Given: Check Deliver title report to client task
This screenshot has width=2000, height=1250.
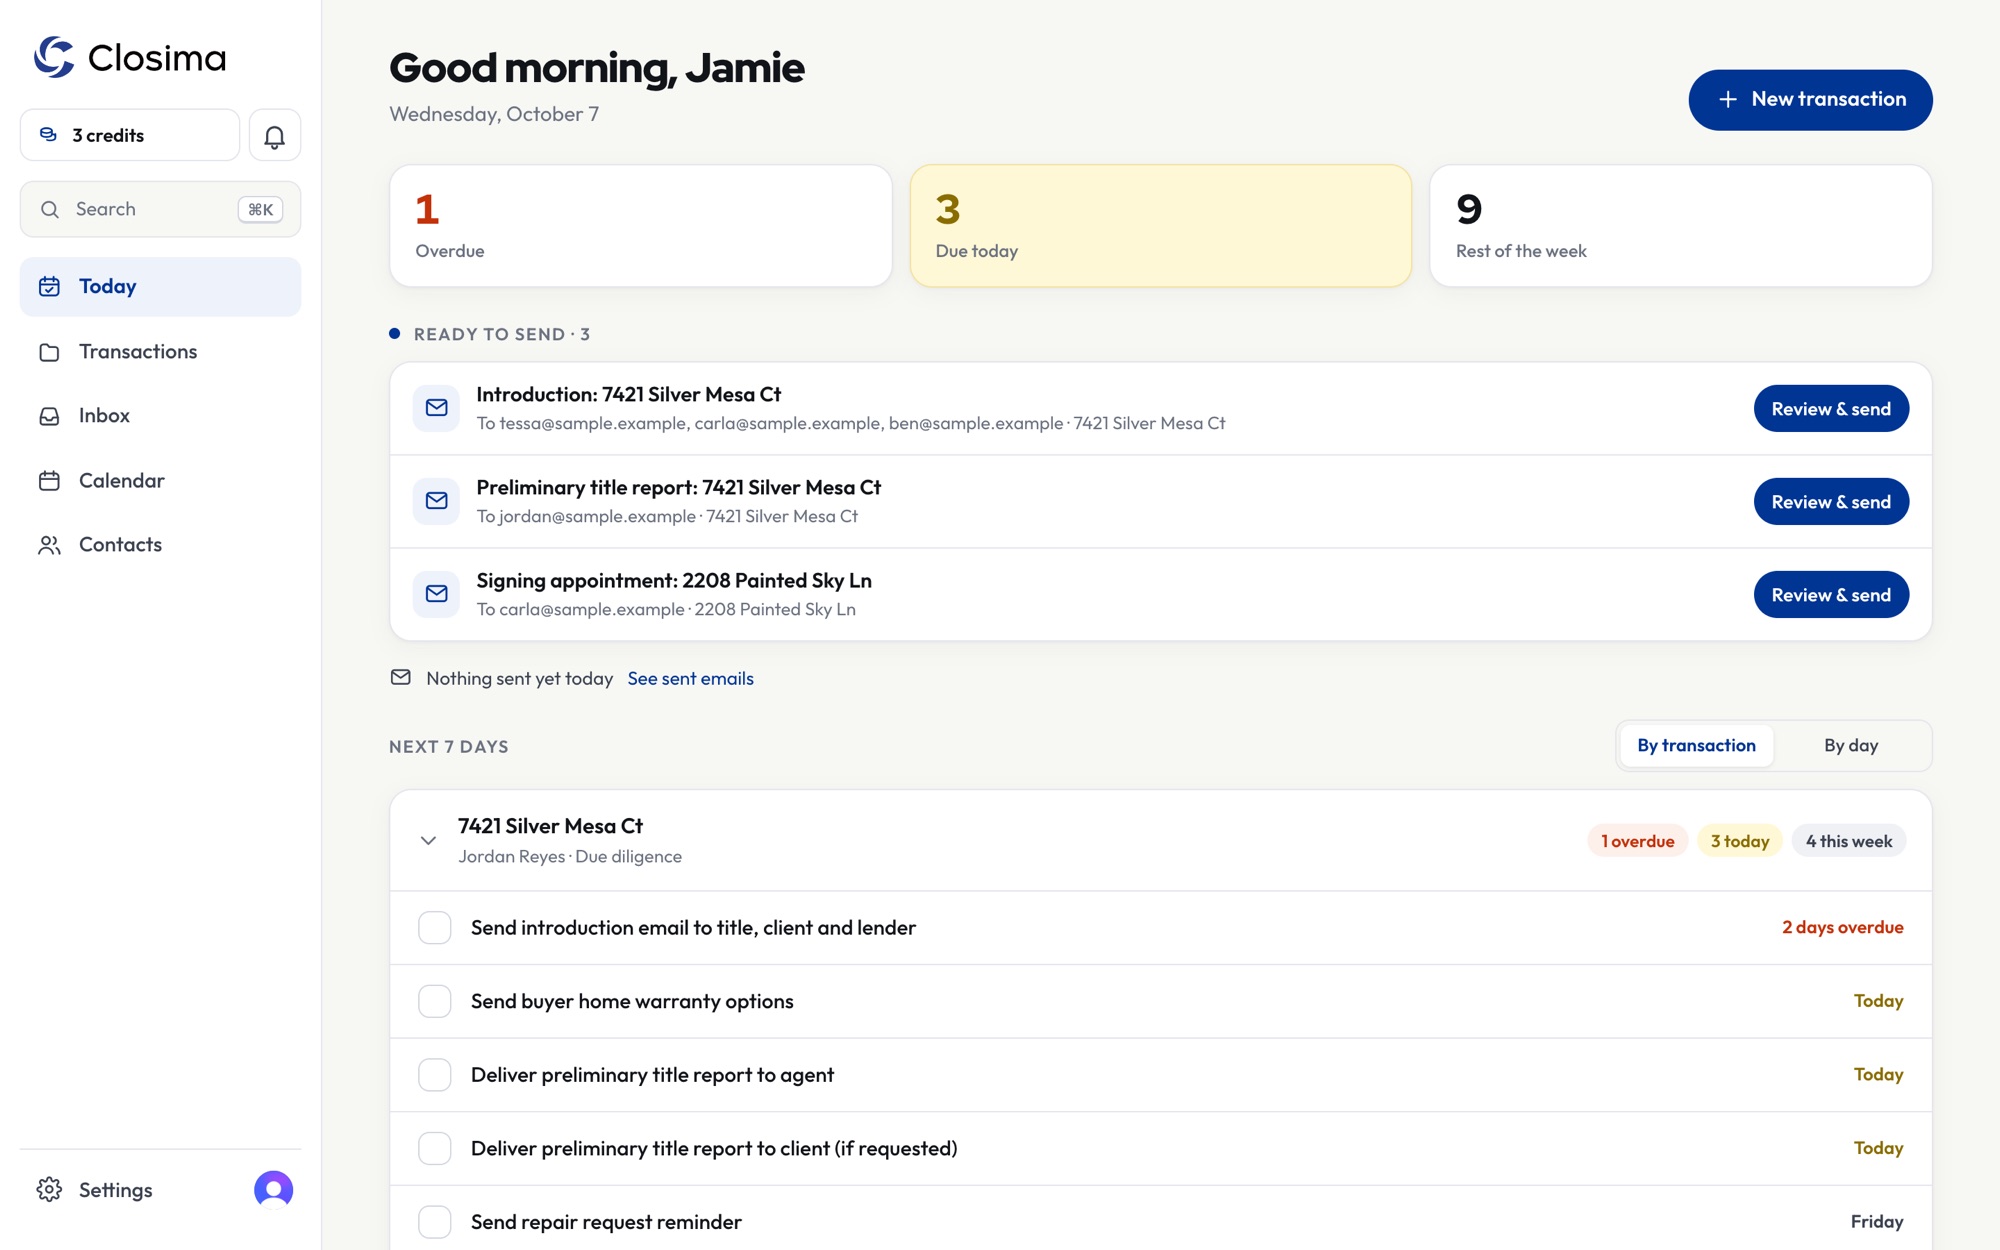Looking at the screenshot, I should pos(435,1148).
